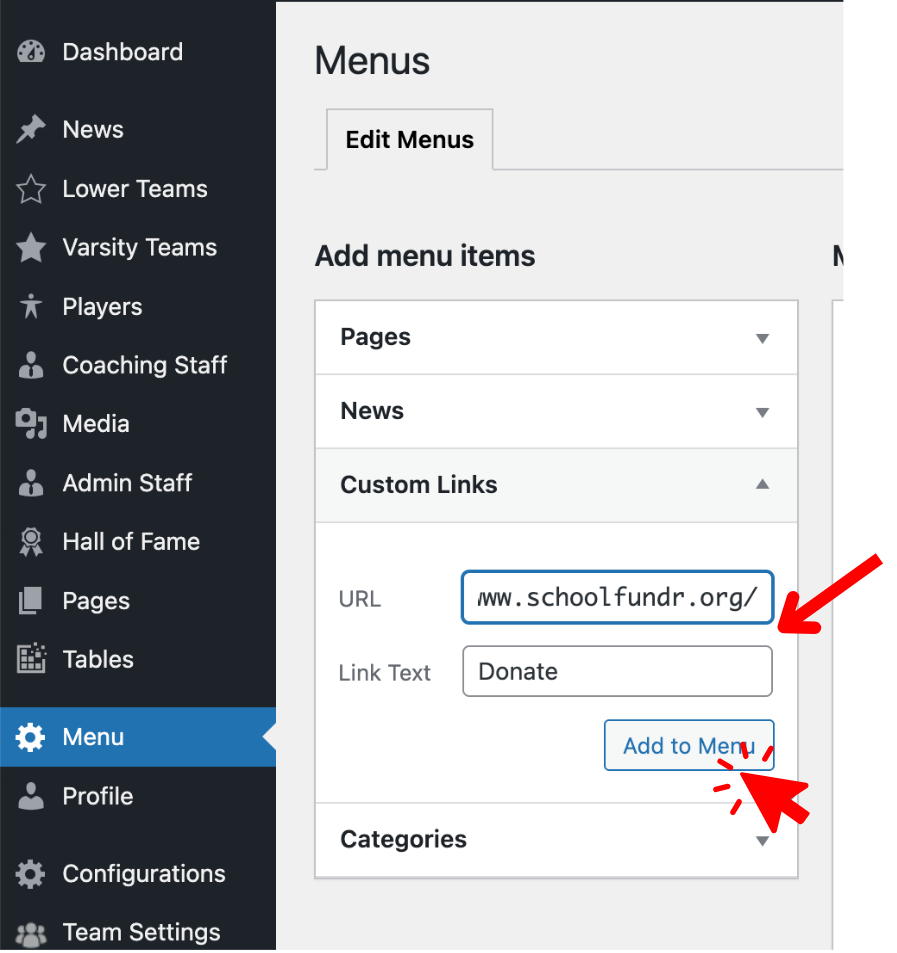Click the Lower Teams star icon
The height and width of the screenshot is (953, 897).
tap(30, 188)
